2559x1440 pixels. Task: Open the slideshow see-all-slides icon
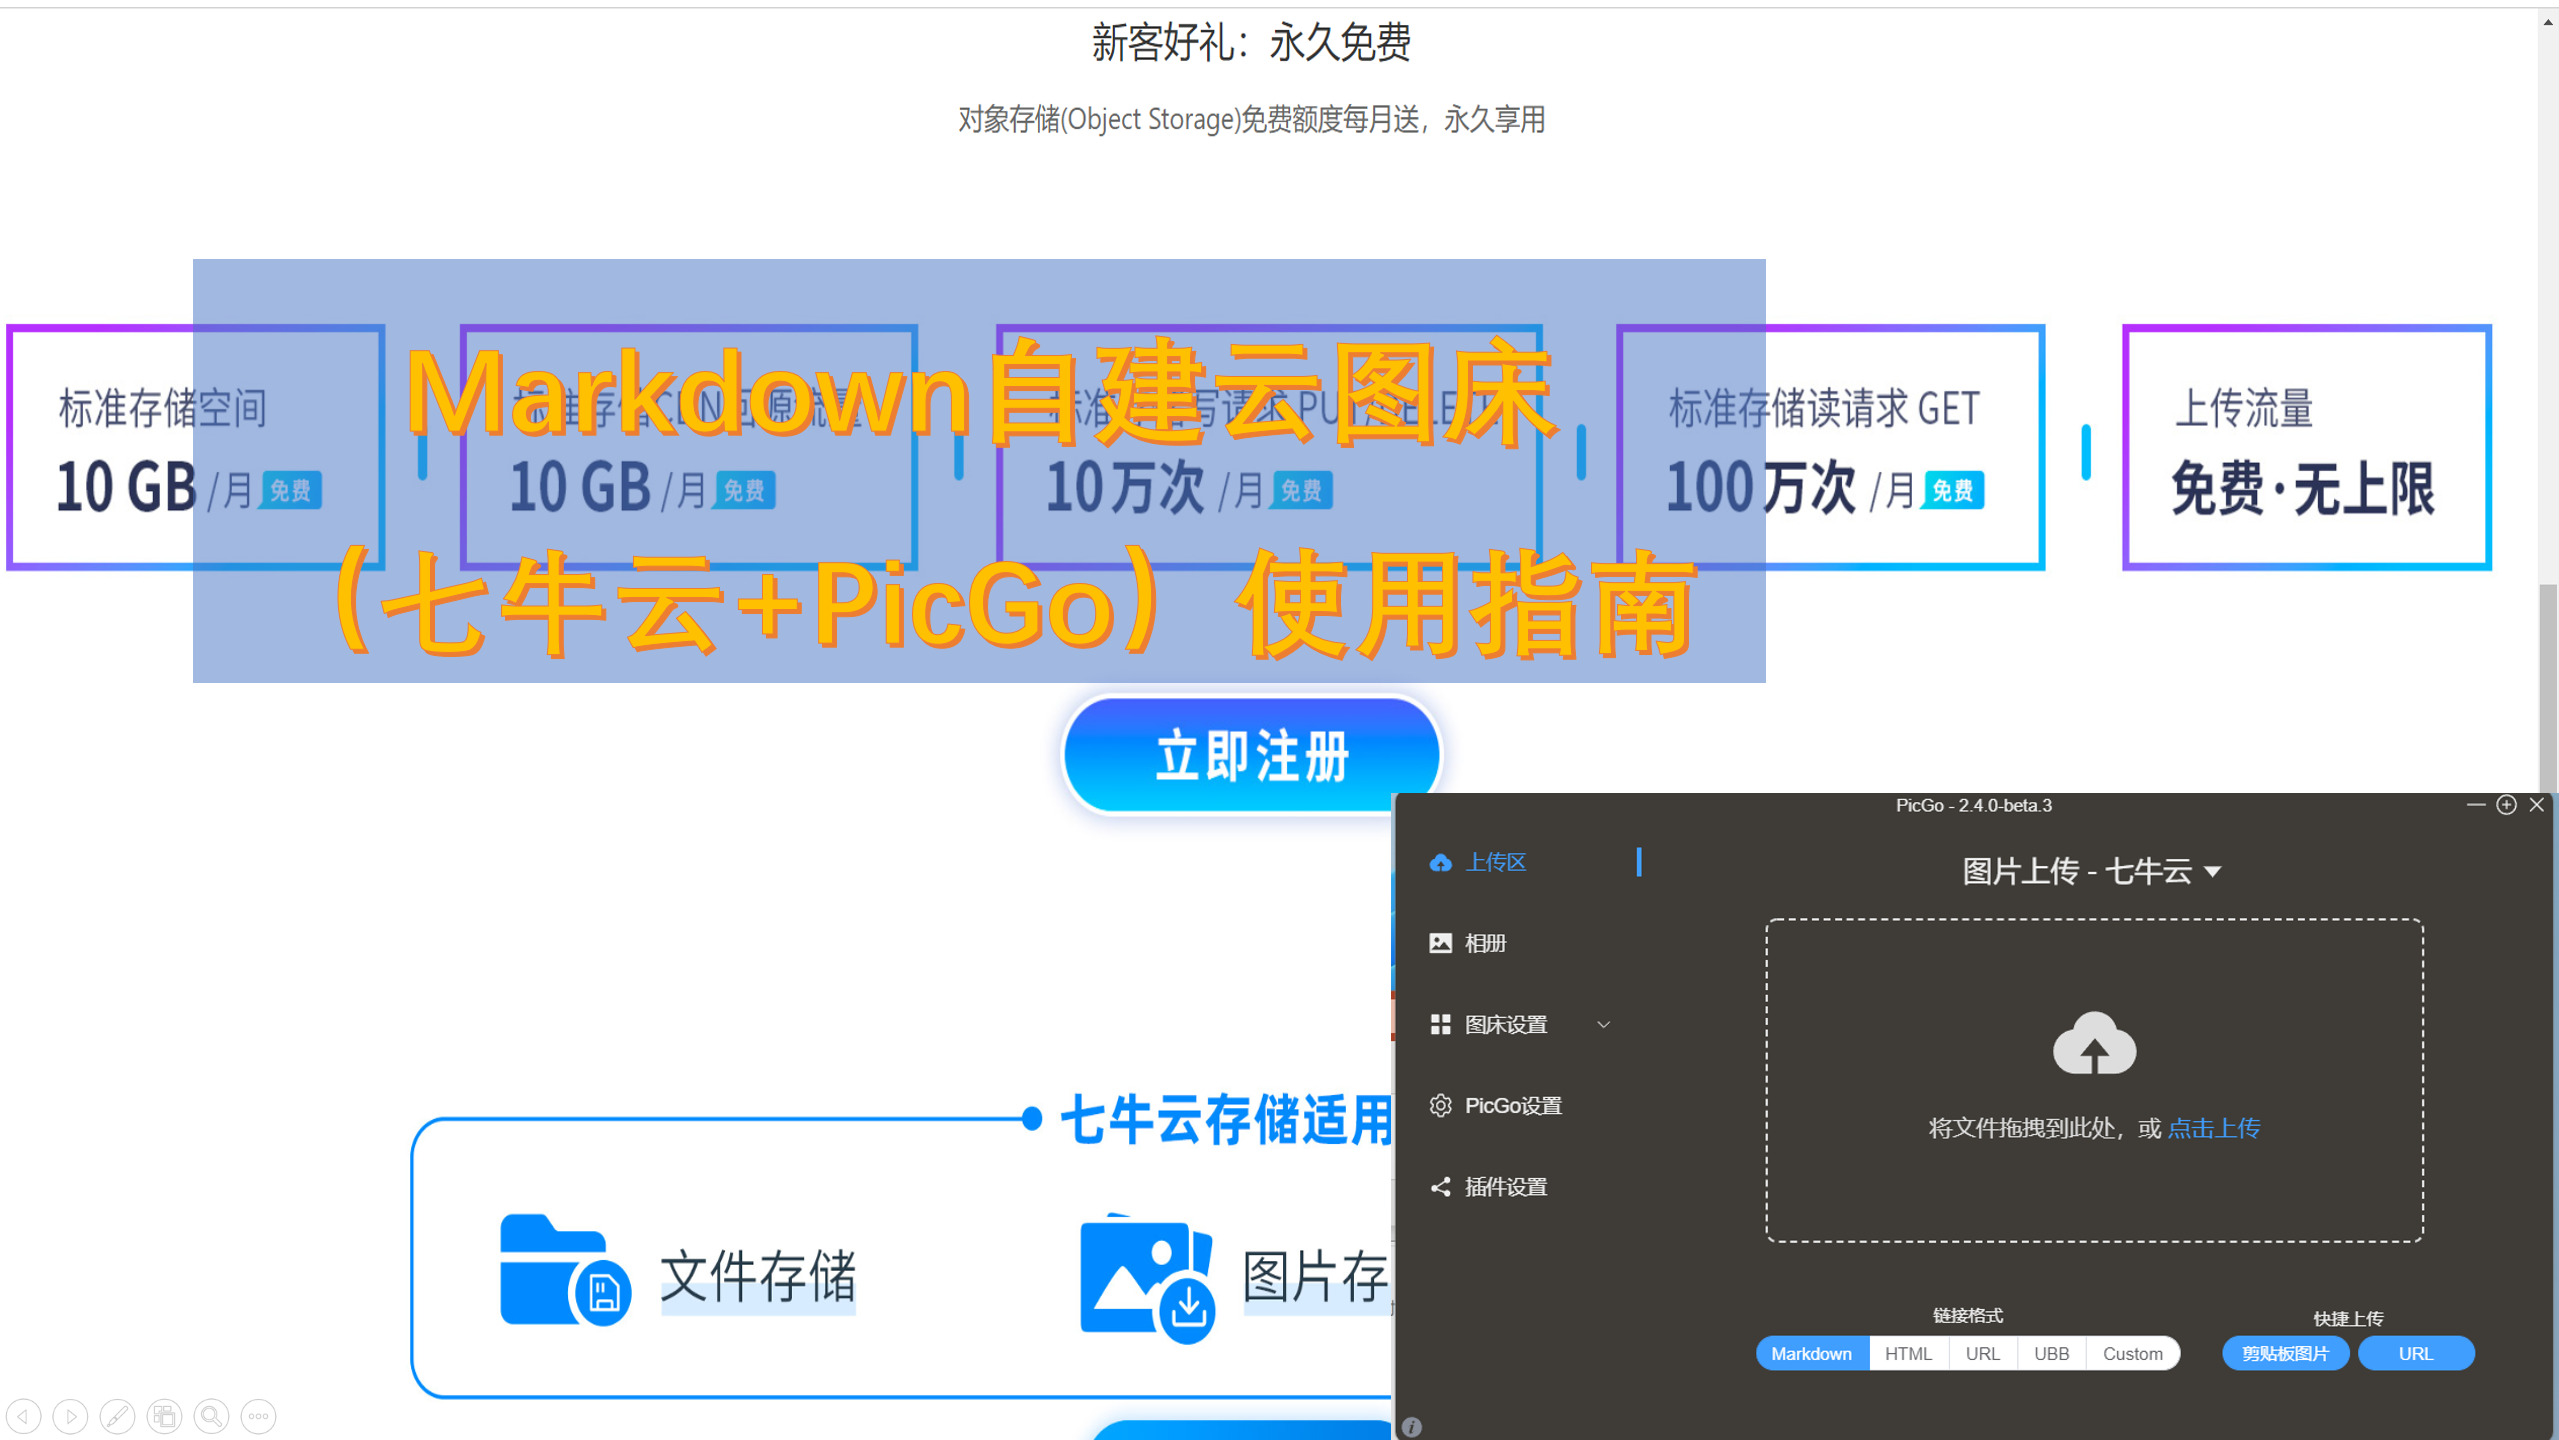tap(164, 1416)
